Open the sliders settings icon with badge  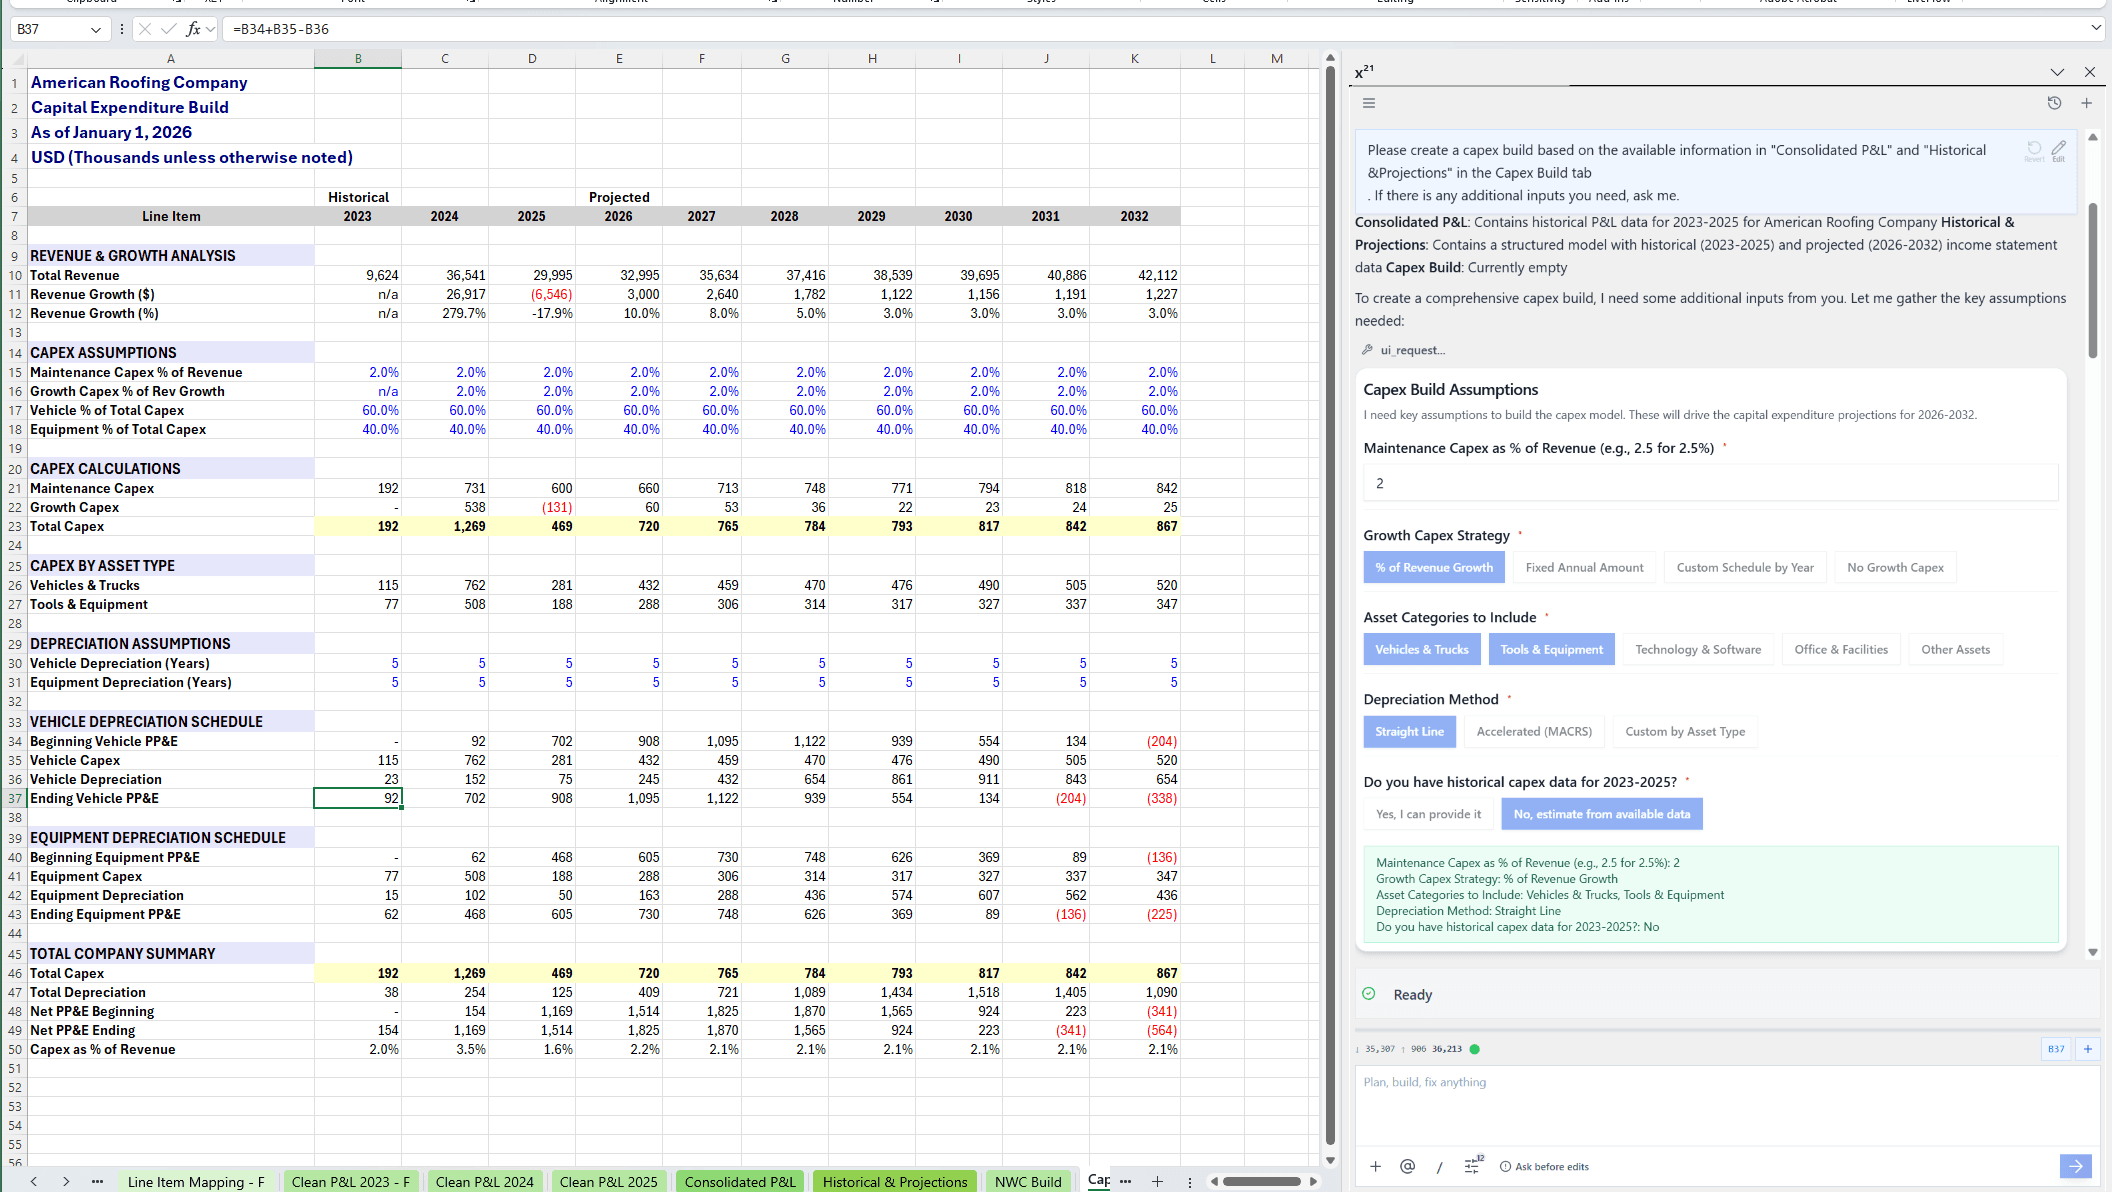1472,1166
